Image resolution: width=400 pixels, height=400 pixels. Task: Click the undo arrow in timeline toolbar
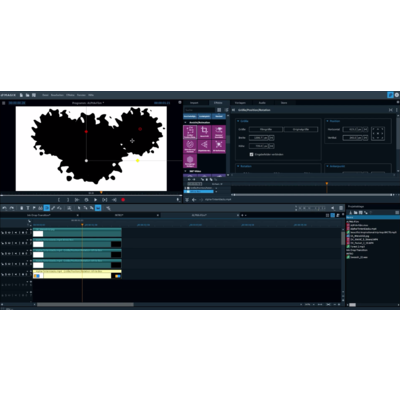coord(5,208)
